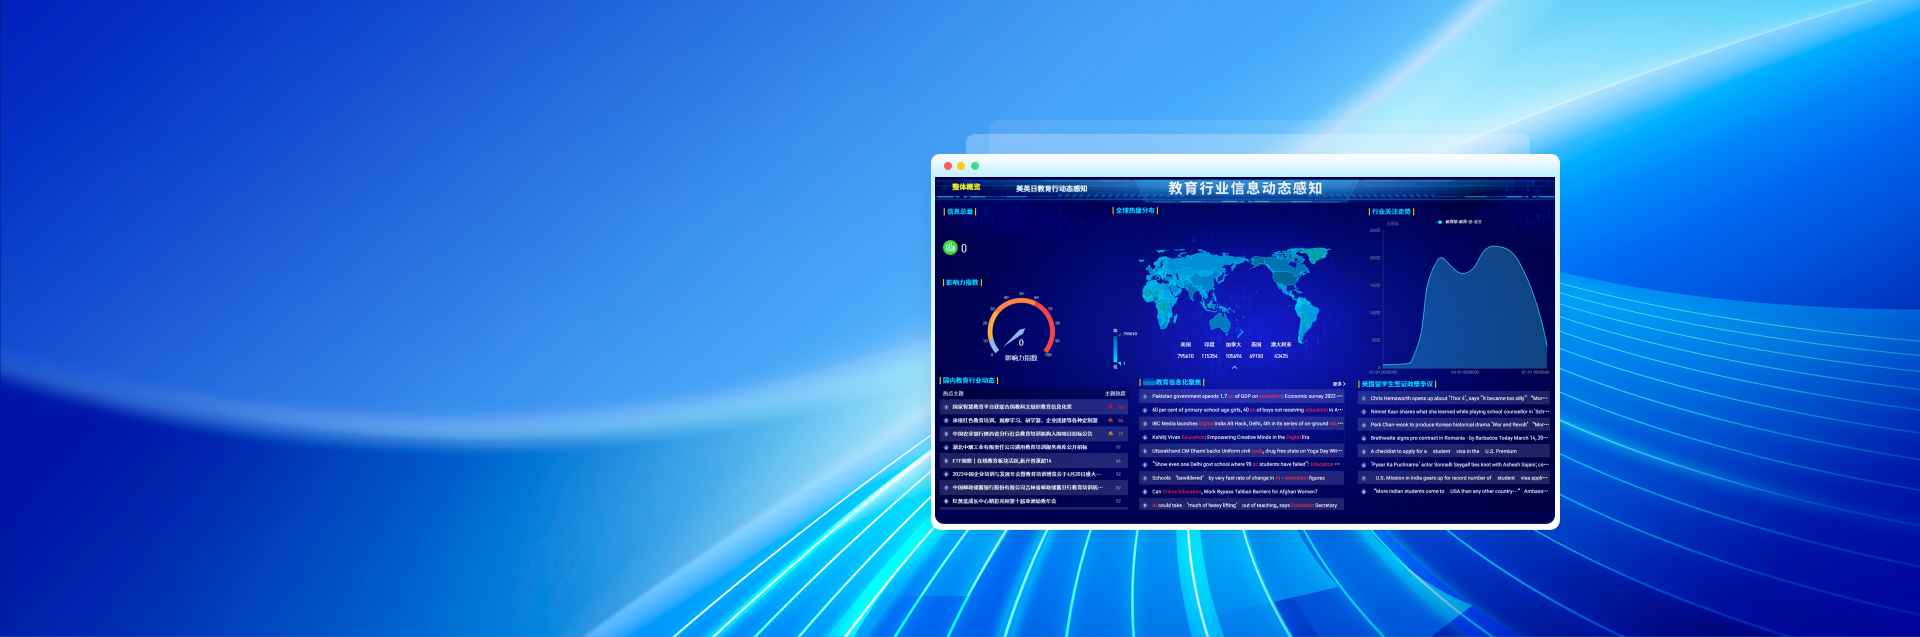The width and height of the screenshot is (1920, 637).
Task: Click the green info total chart icon
Action: (x=950, y=248)
